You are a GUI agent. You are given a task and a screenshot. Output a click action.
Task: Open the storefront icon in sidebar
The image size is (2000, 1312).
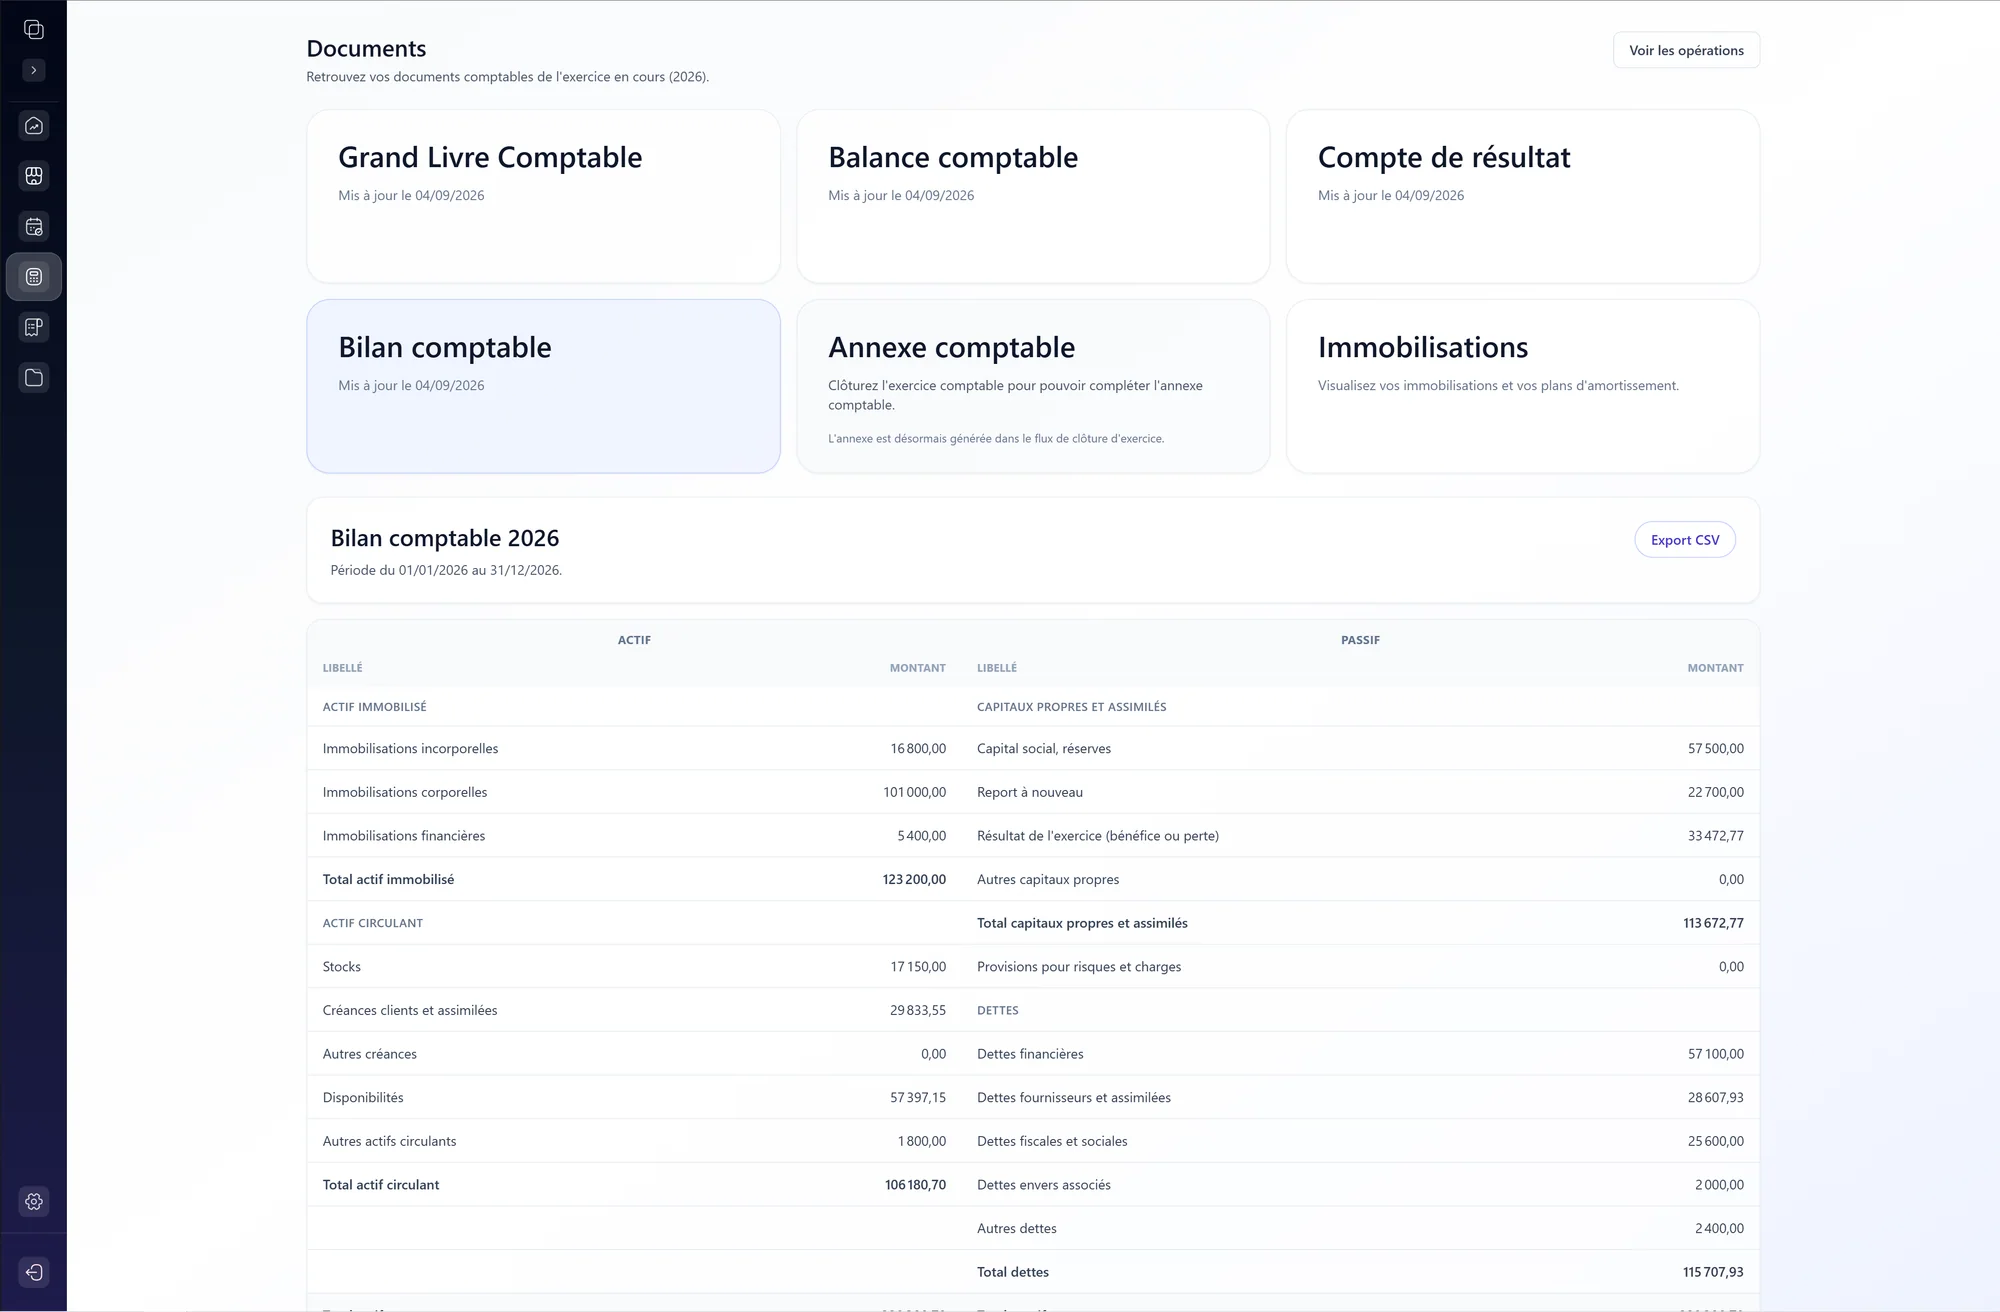(34, 176)
